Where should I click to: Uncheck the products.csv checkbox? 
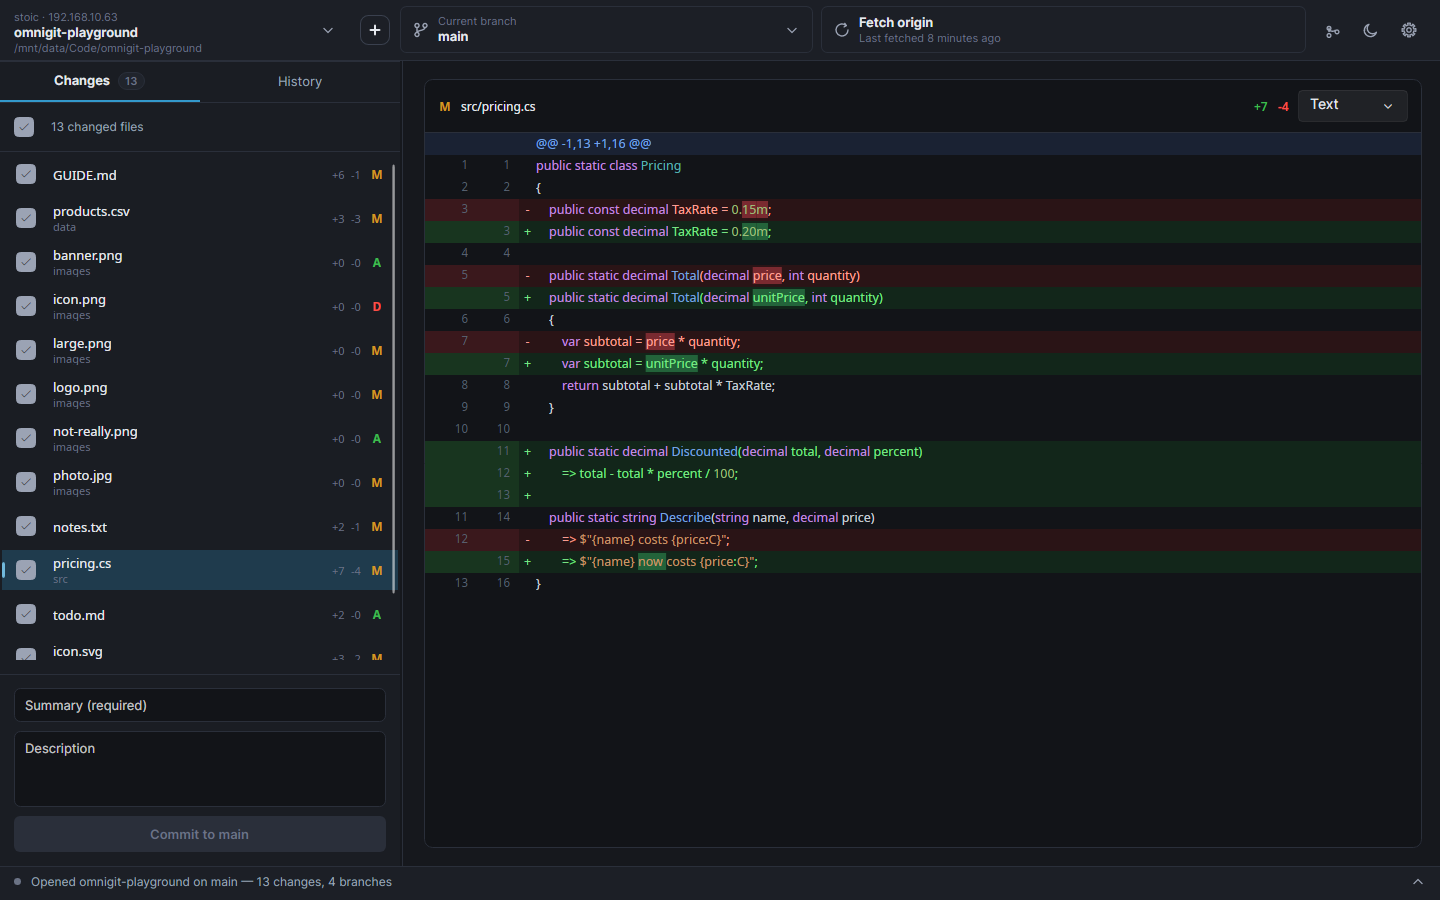pyautogui.click(x=26, y=218)
